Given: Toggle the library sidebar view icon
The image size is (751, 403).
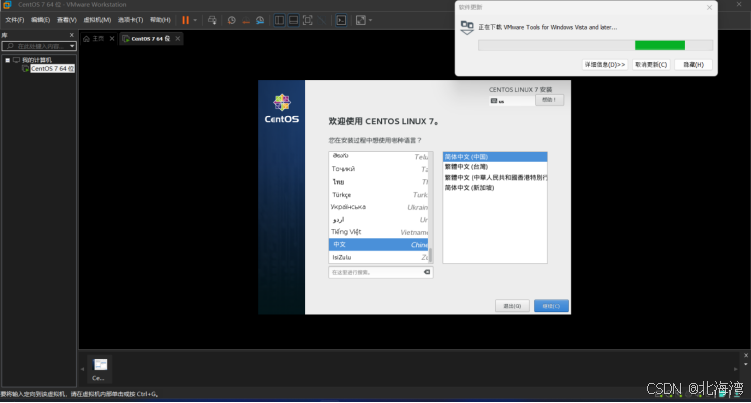Looking at the screenshot, I should click(279, 20).
